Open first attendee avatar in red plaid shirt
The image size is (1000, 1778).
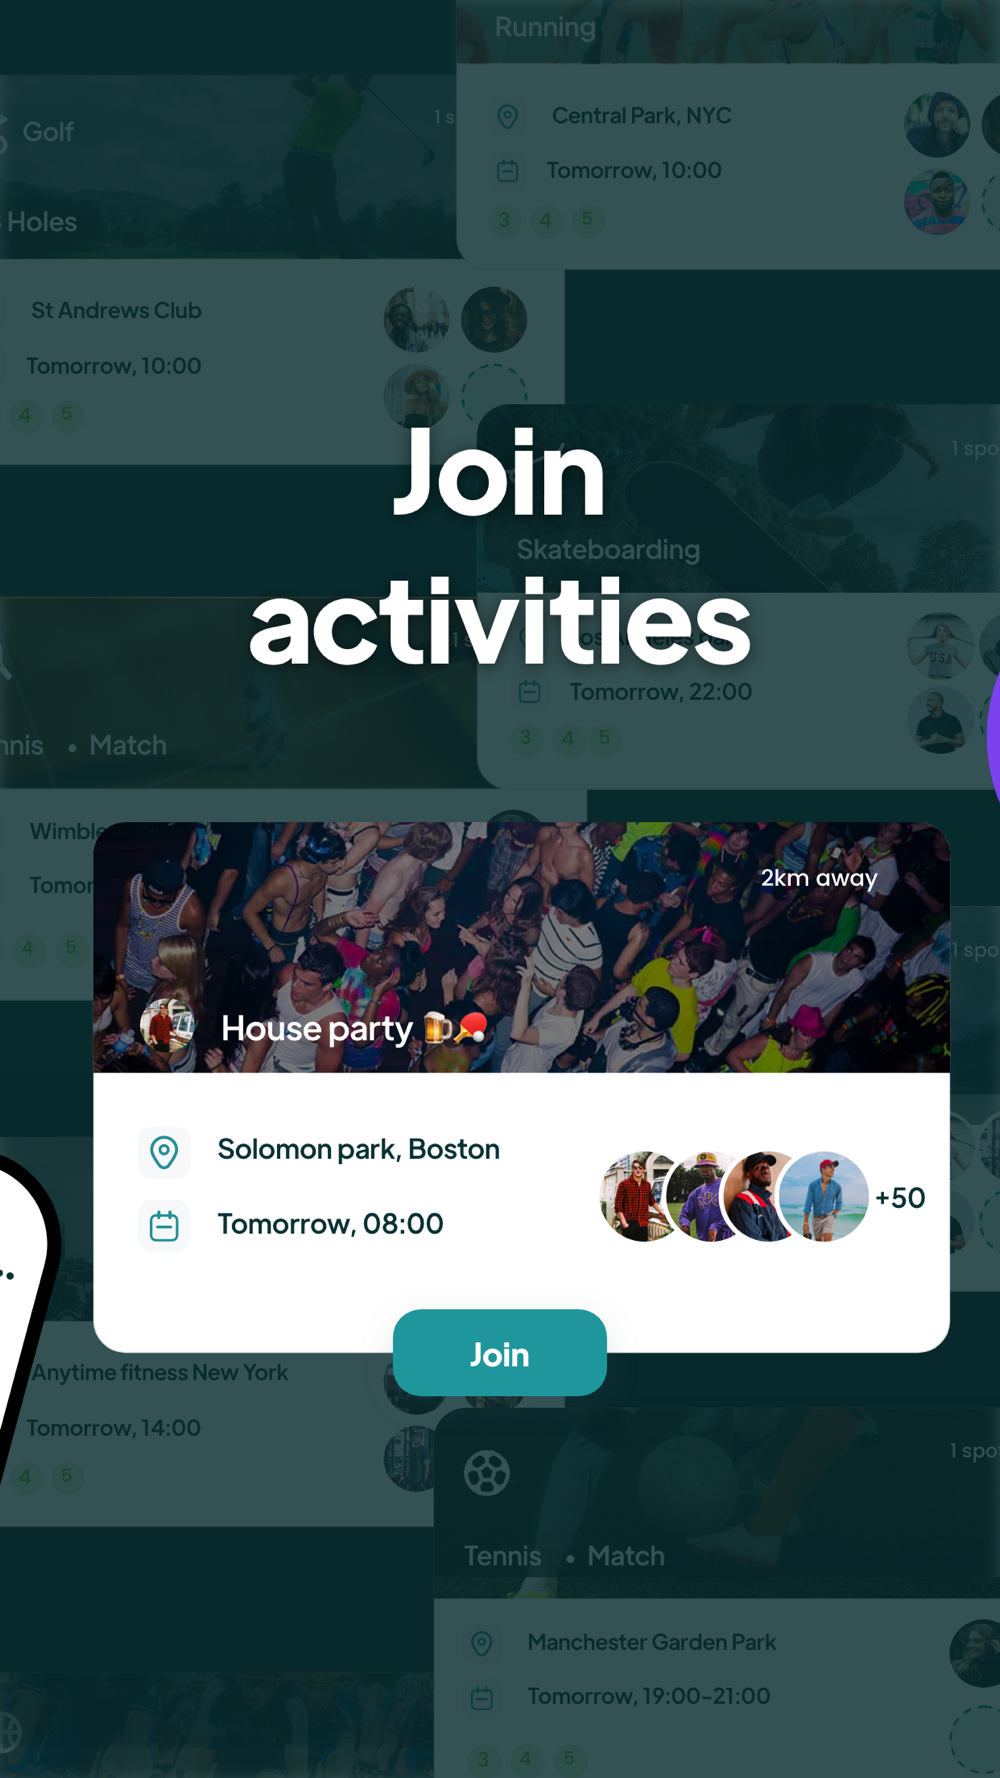(640, 1196)
